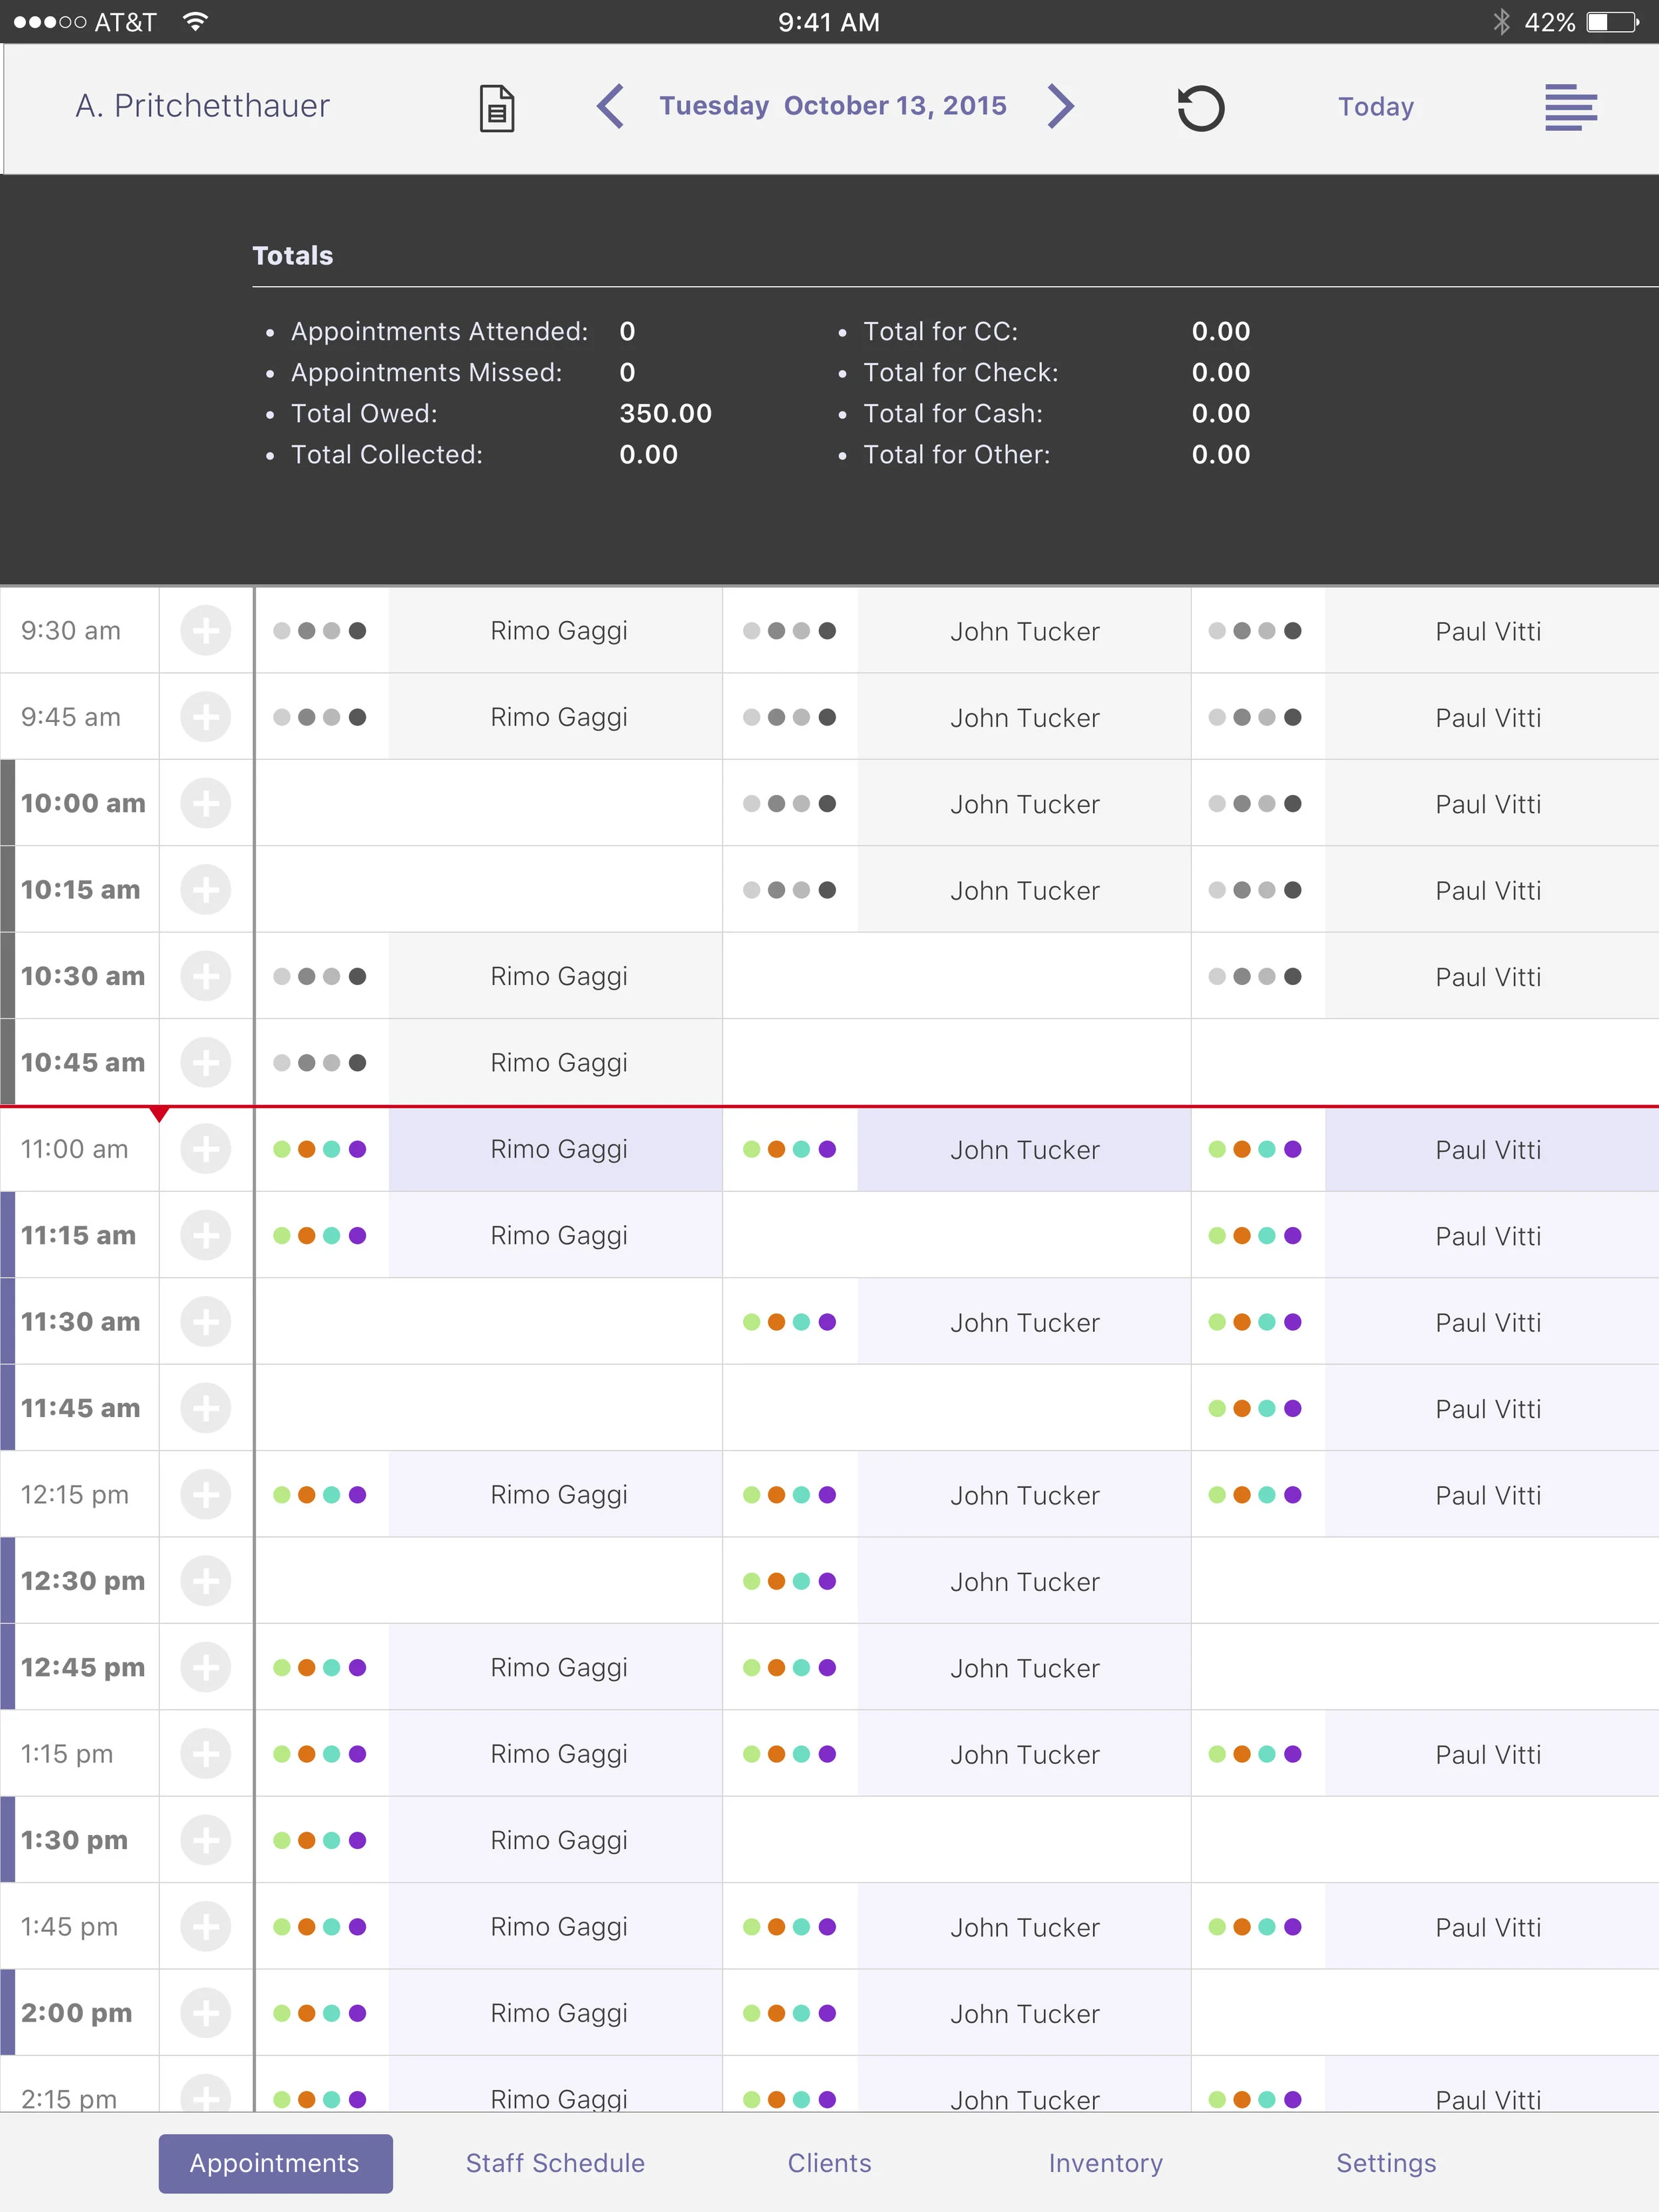1659x2212 pixels.
Task: Open the Inventory tab
Action: pyautogui.click(x=1105, y=2163)
